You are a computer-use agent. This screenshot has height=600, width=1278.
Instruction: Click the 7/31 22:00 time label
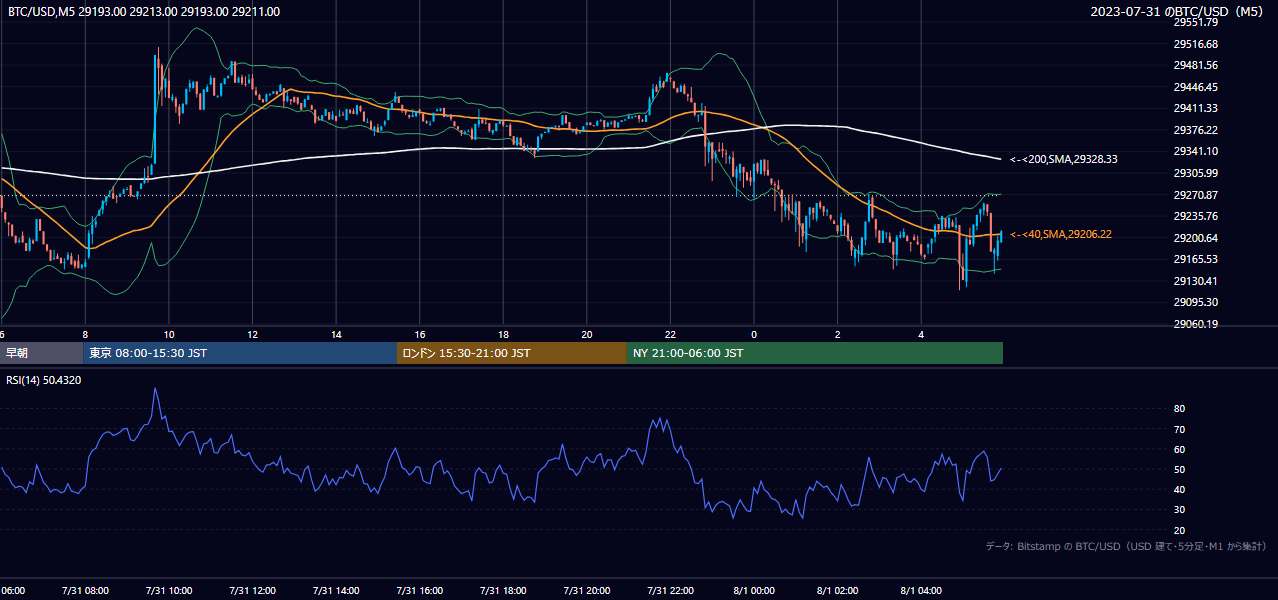[x=670, y=590]
